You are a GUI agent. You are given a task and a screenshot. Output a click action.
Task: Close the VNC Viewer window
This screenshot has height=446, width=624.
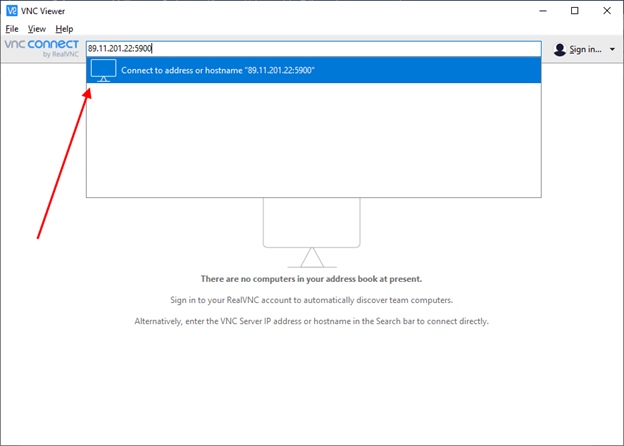click(606, 11)
